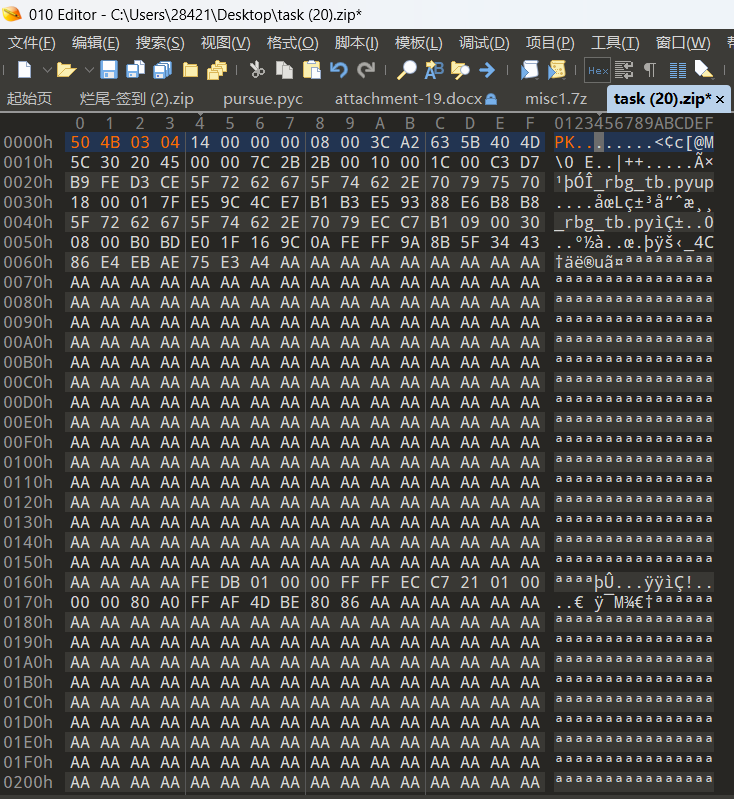Click the Close file folder icon

190,70
